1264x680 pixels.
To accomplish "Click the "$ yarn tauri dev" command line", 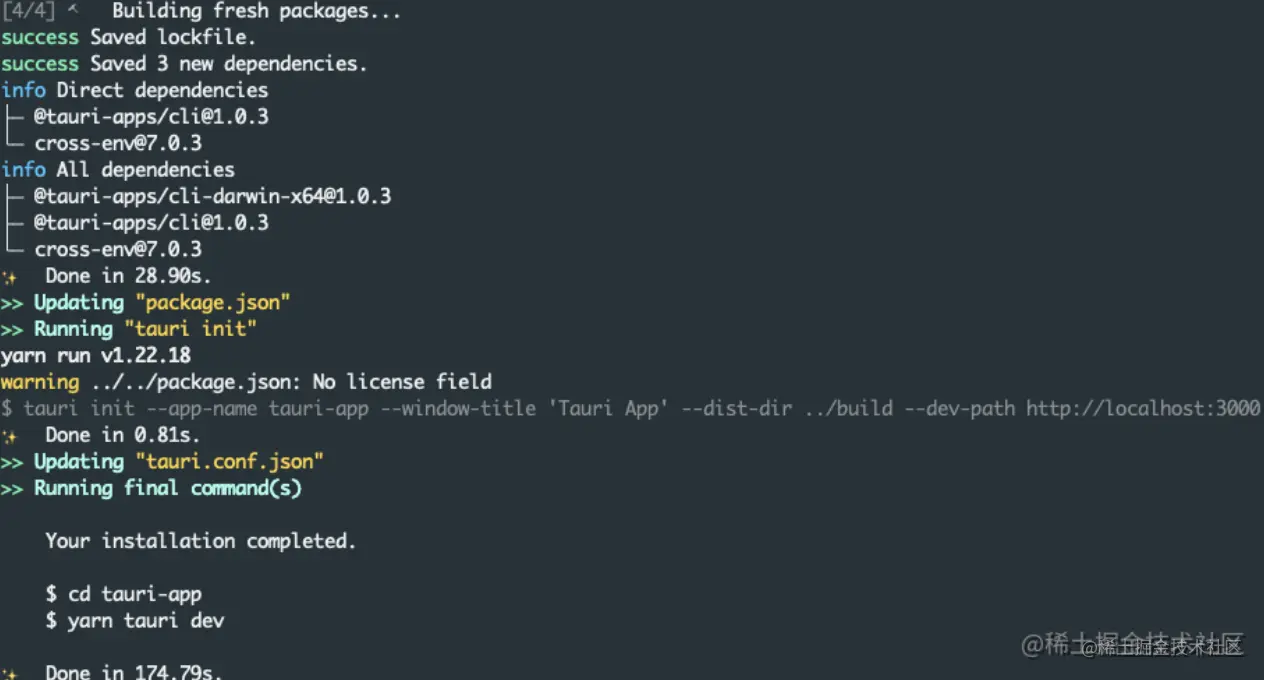I will click(135, 620).
